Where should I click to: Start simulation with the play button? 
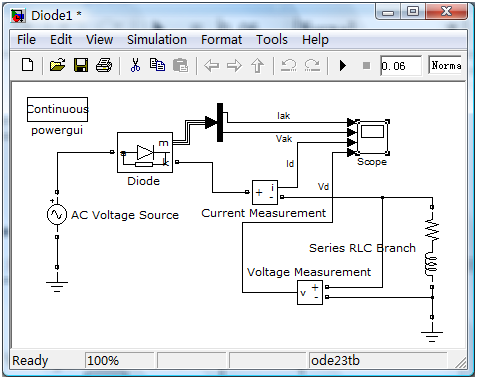point(343,65)
